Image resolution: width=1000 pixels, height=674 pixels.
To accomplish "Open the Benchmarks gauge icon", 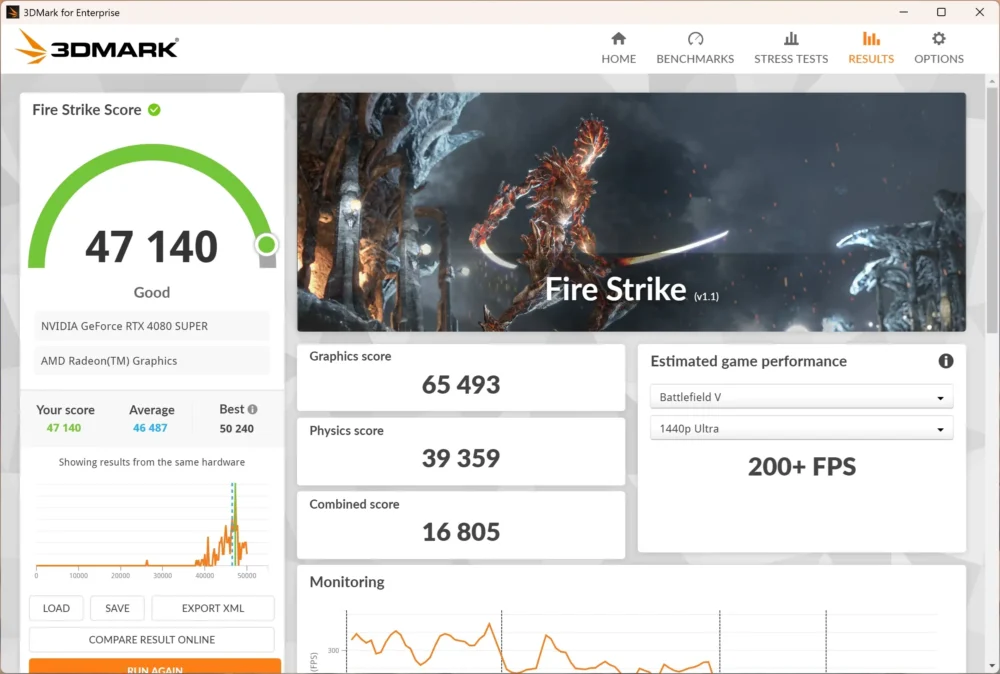I will pyautogui.click(x=695, y=39).
